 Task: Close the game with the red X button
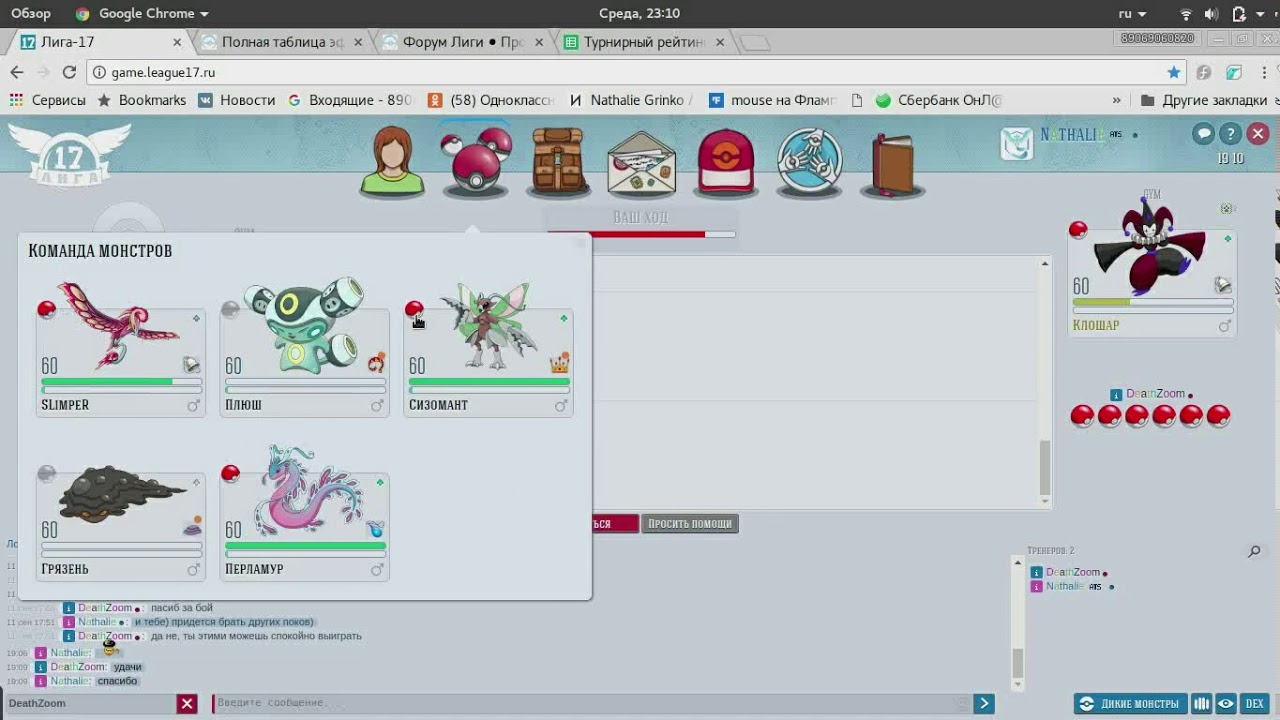point(1258,134)
